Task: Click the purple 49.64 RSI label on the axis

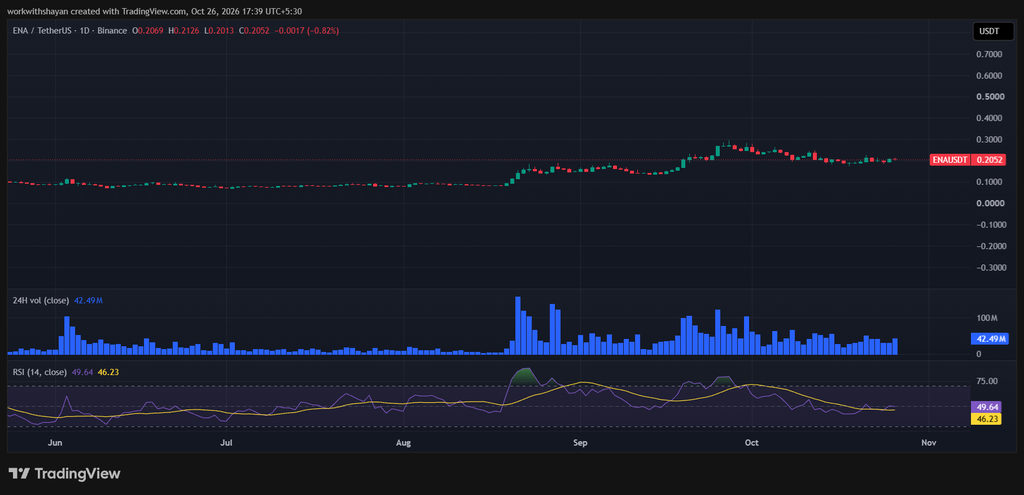Action: (984, 406)
